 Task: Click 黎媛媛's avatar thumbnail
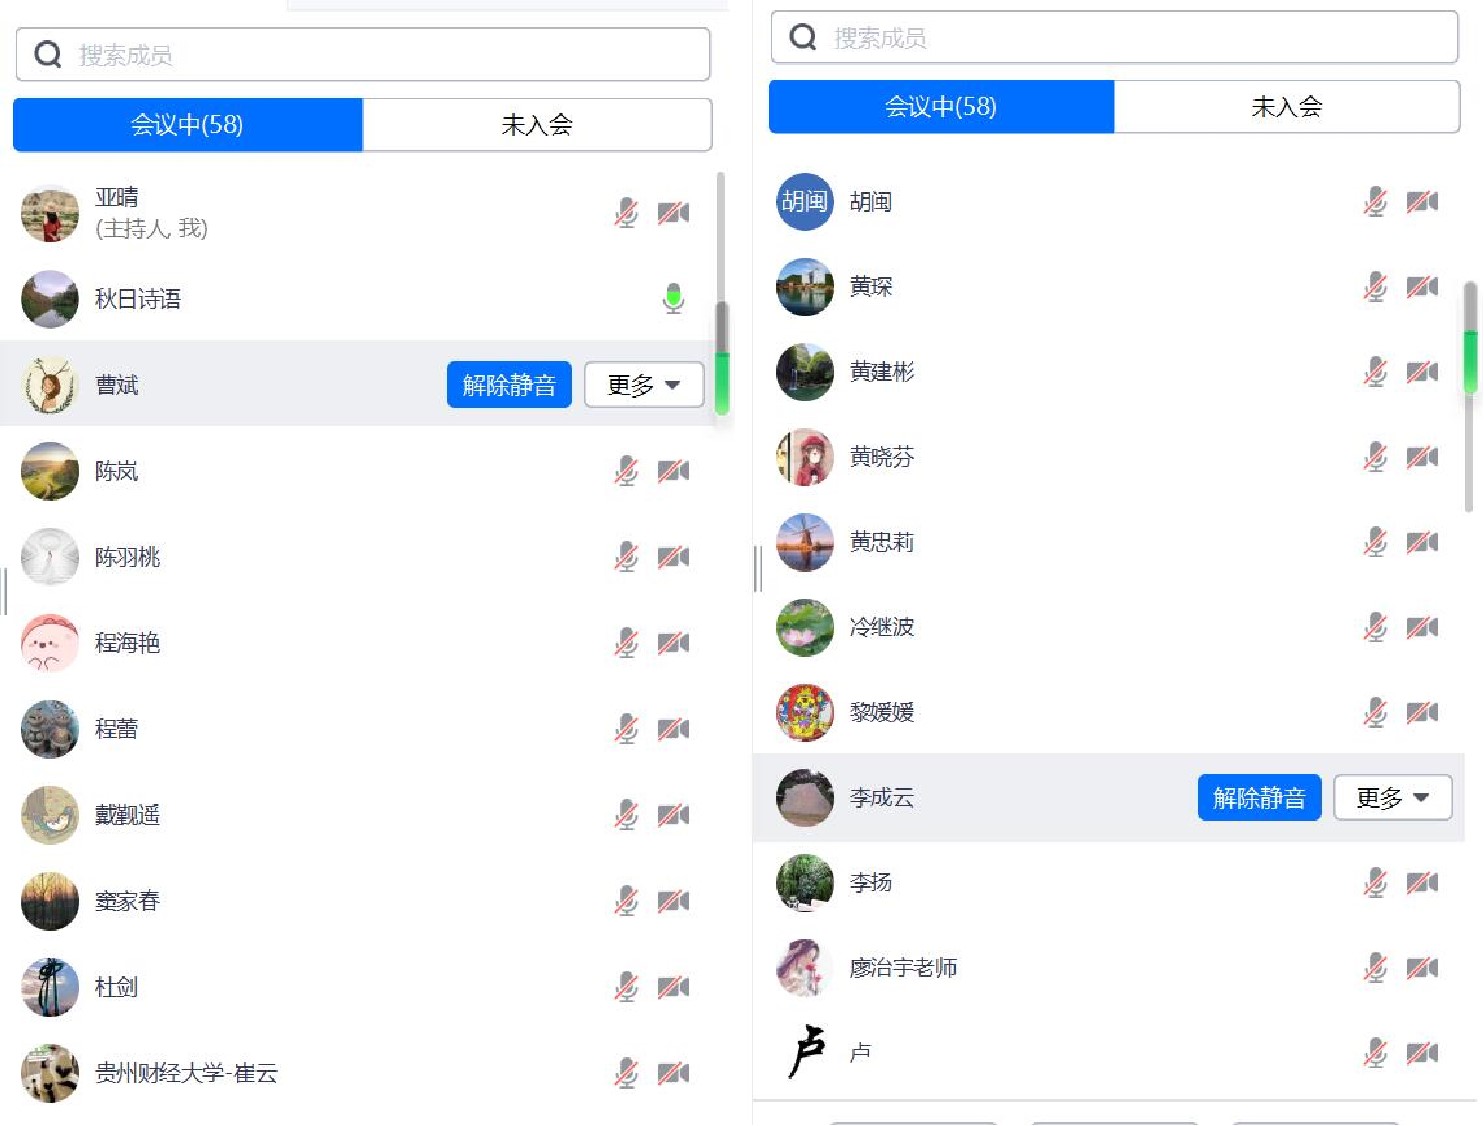[x=805, y=712]
